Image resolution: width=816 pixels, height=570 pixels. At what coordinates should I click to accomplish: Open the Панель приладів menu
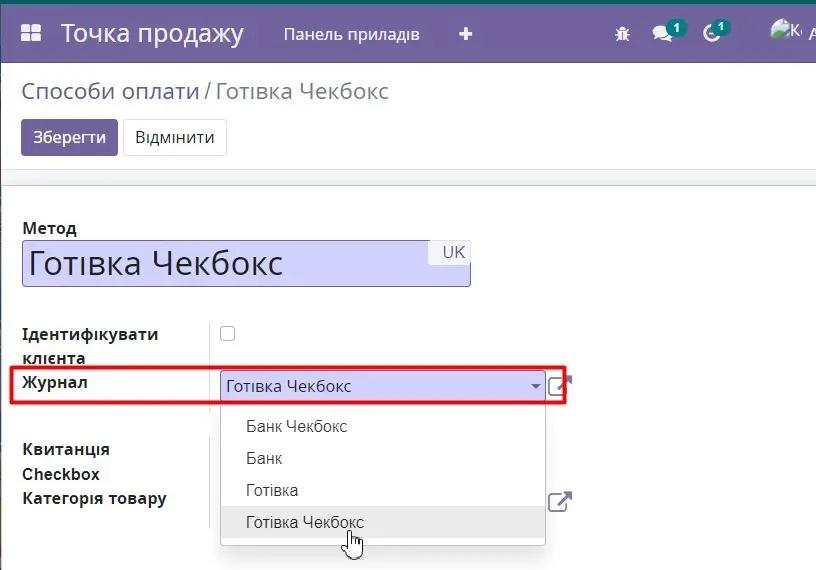coord(351,34)
